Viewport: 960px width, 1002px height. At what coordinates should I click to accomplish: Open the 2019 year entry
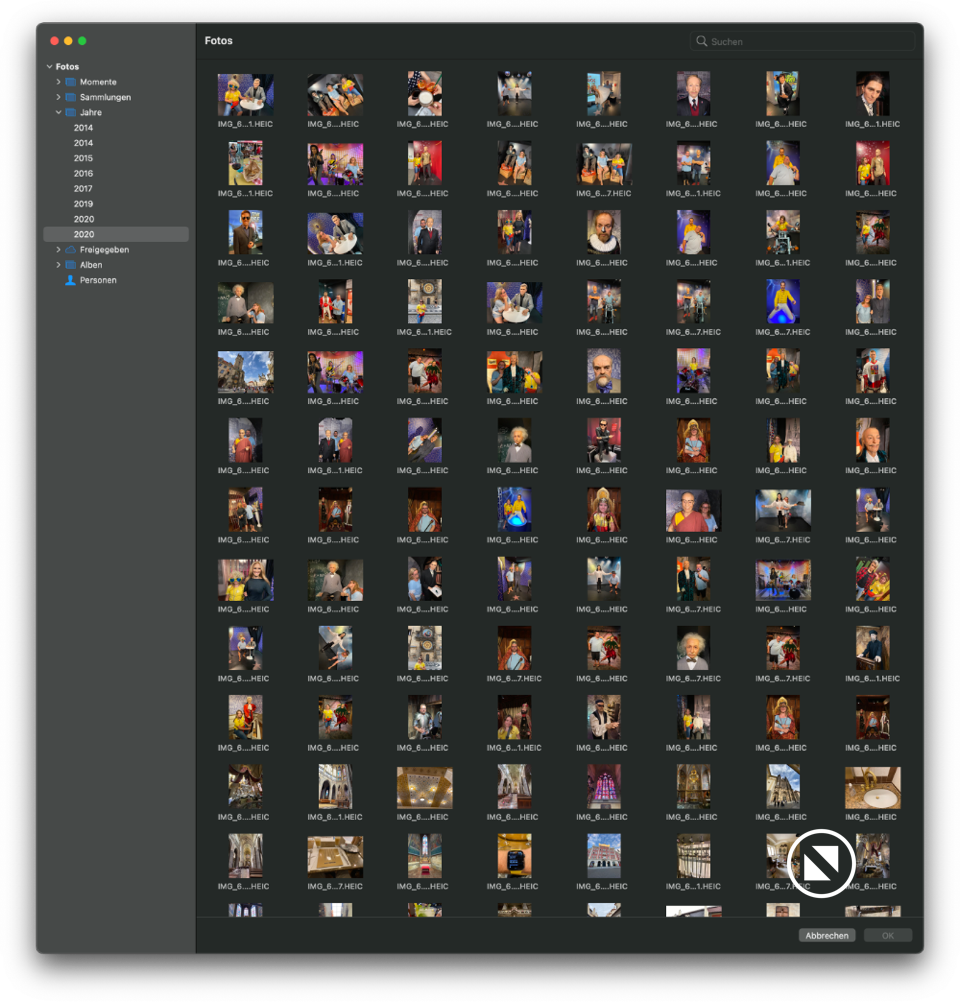click(83, 204)
